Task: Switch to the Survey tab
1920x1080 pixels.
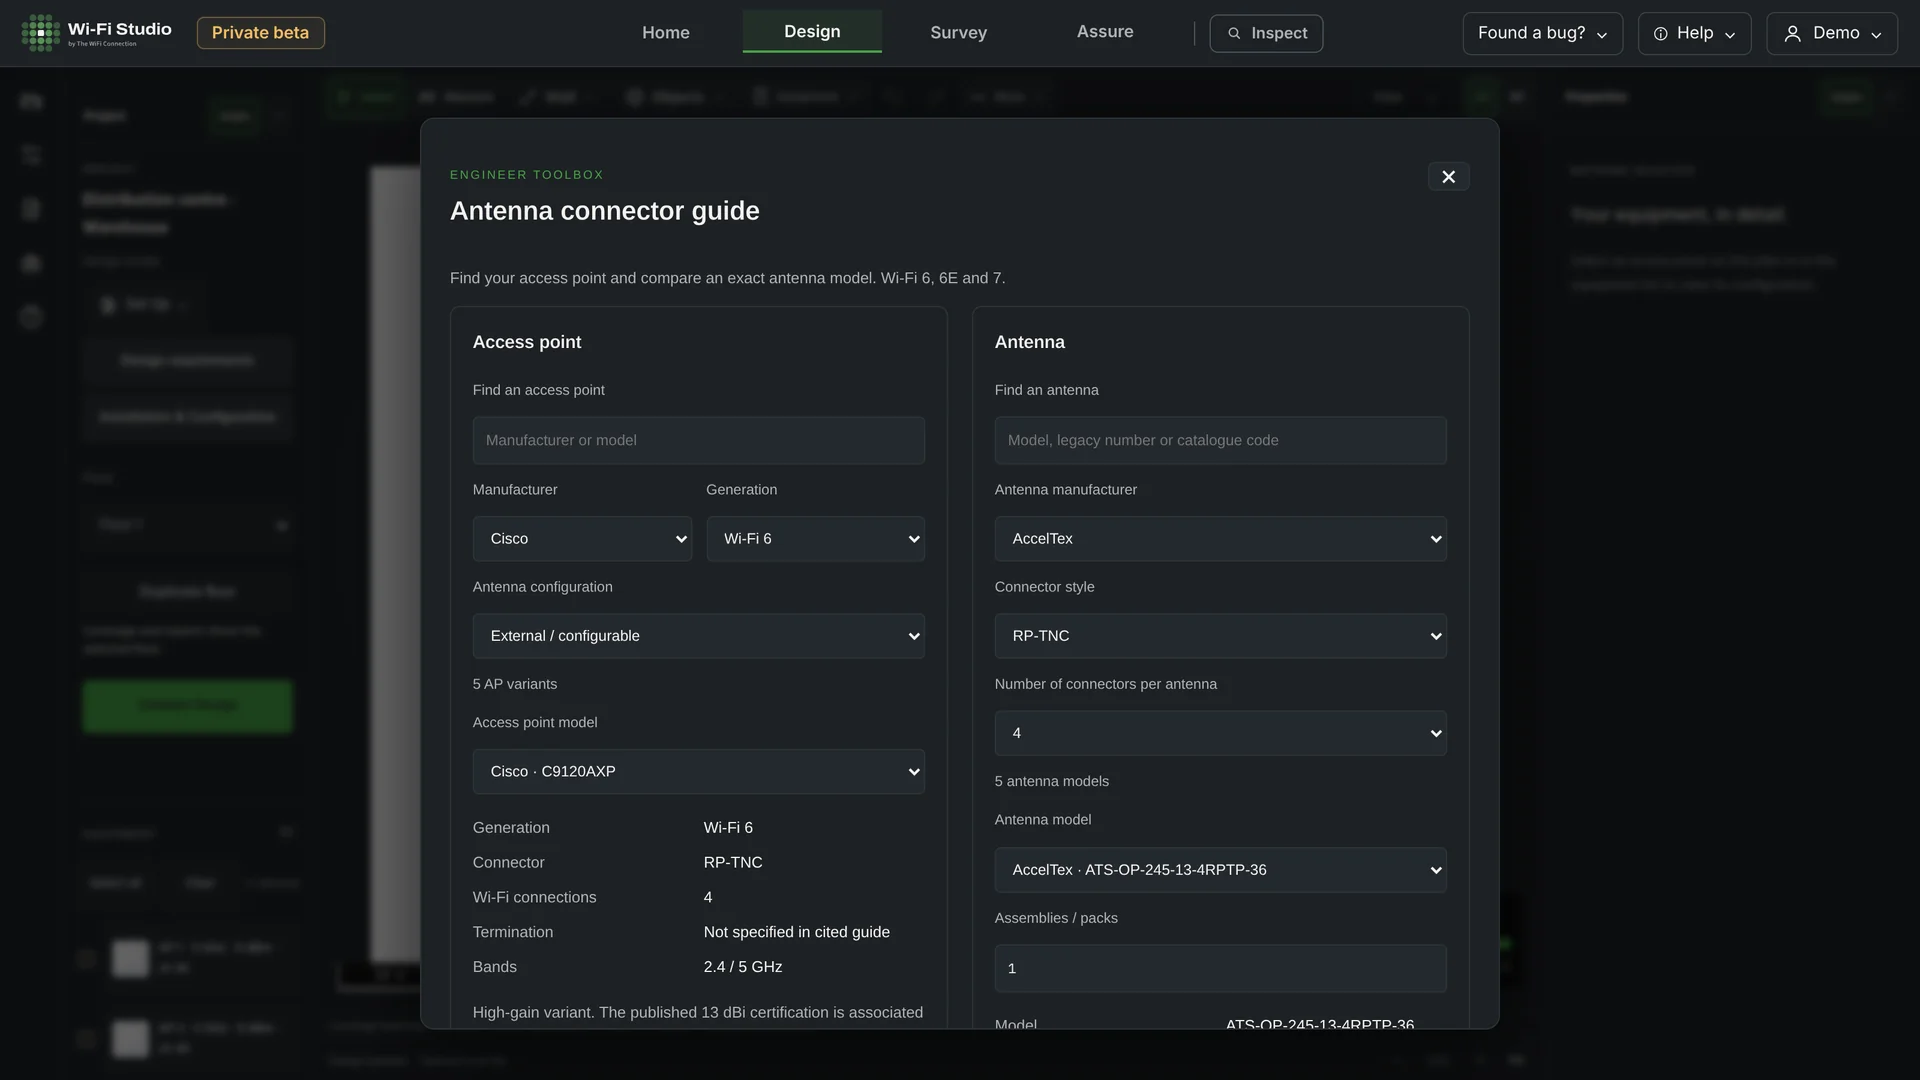Action: pyautogui.click(x=958, y=33)
